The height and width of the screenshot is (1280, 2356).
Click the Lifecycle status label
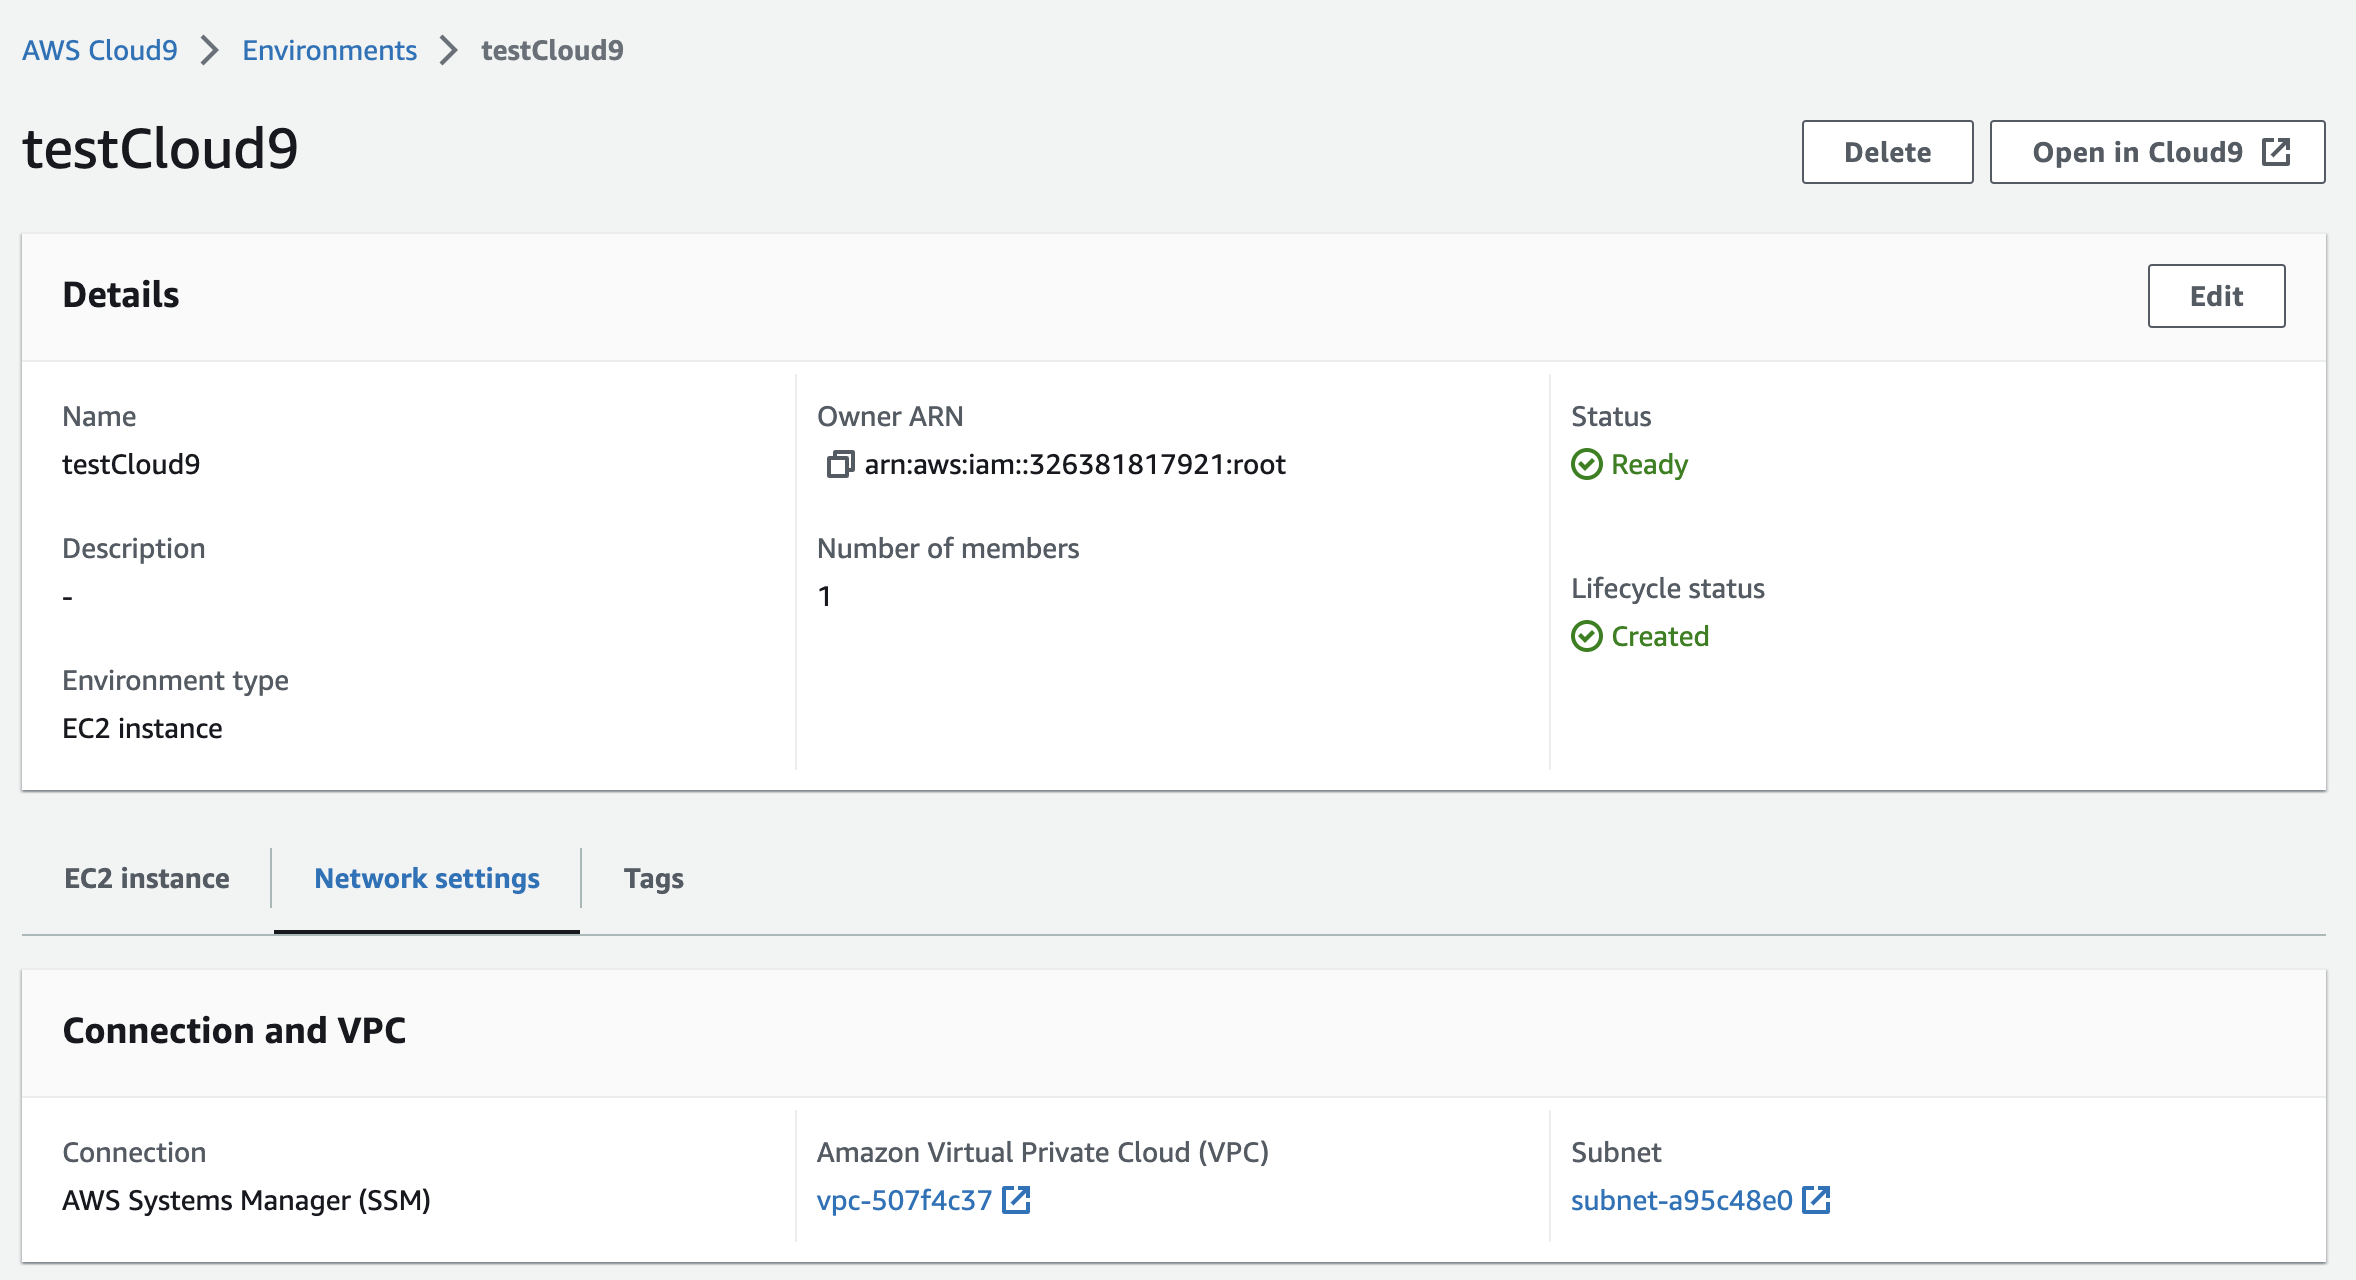coord(1668,588)
